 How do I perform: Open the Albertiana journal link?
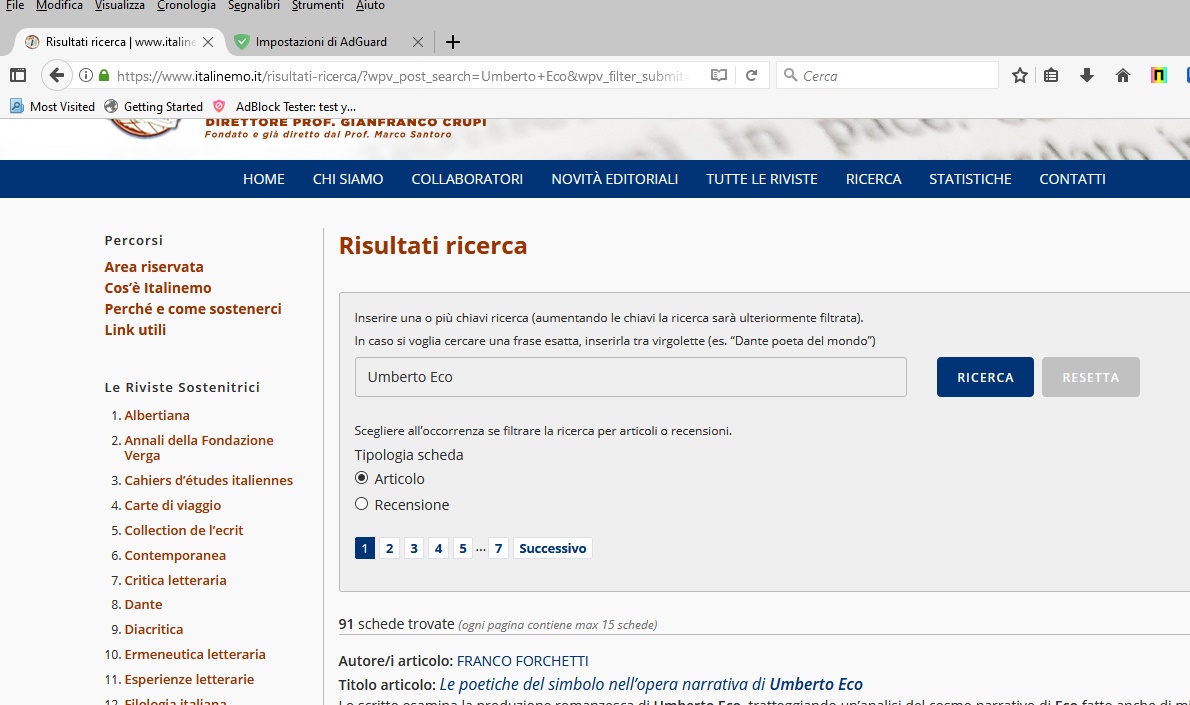(x=157, y=415)
